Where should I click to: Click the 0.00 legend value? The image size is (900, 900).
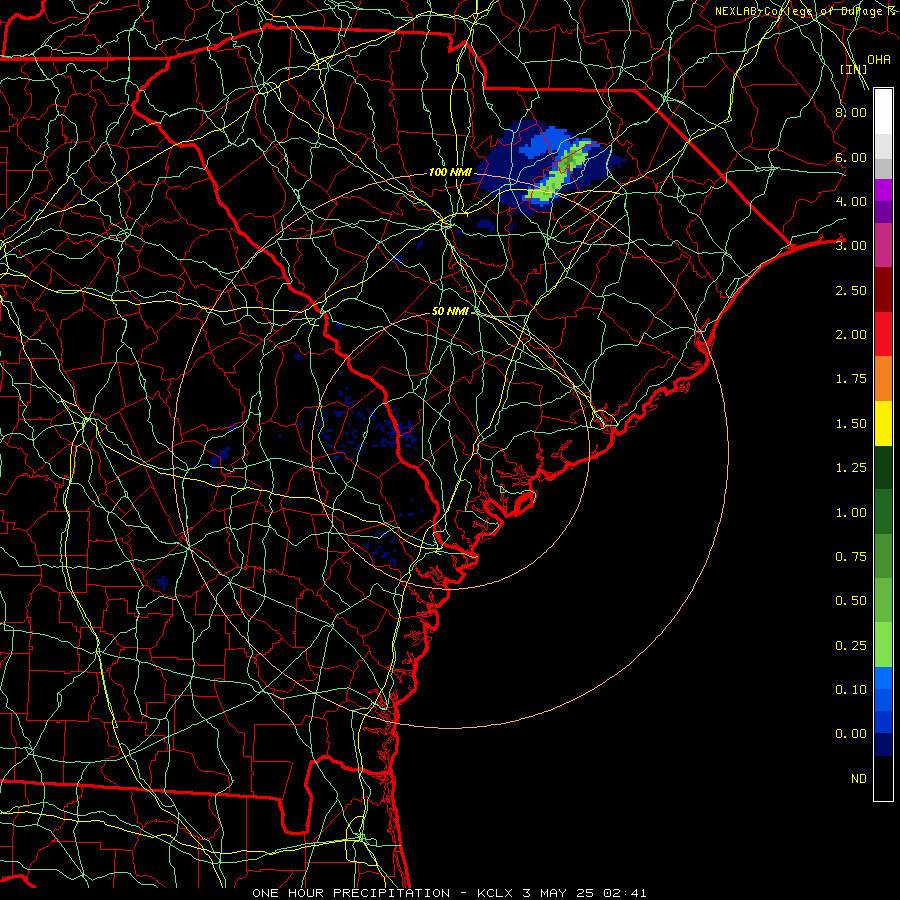click(x=851, y=734)
